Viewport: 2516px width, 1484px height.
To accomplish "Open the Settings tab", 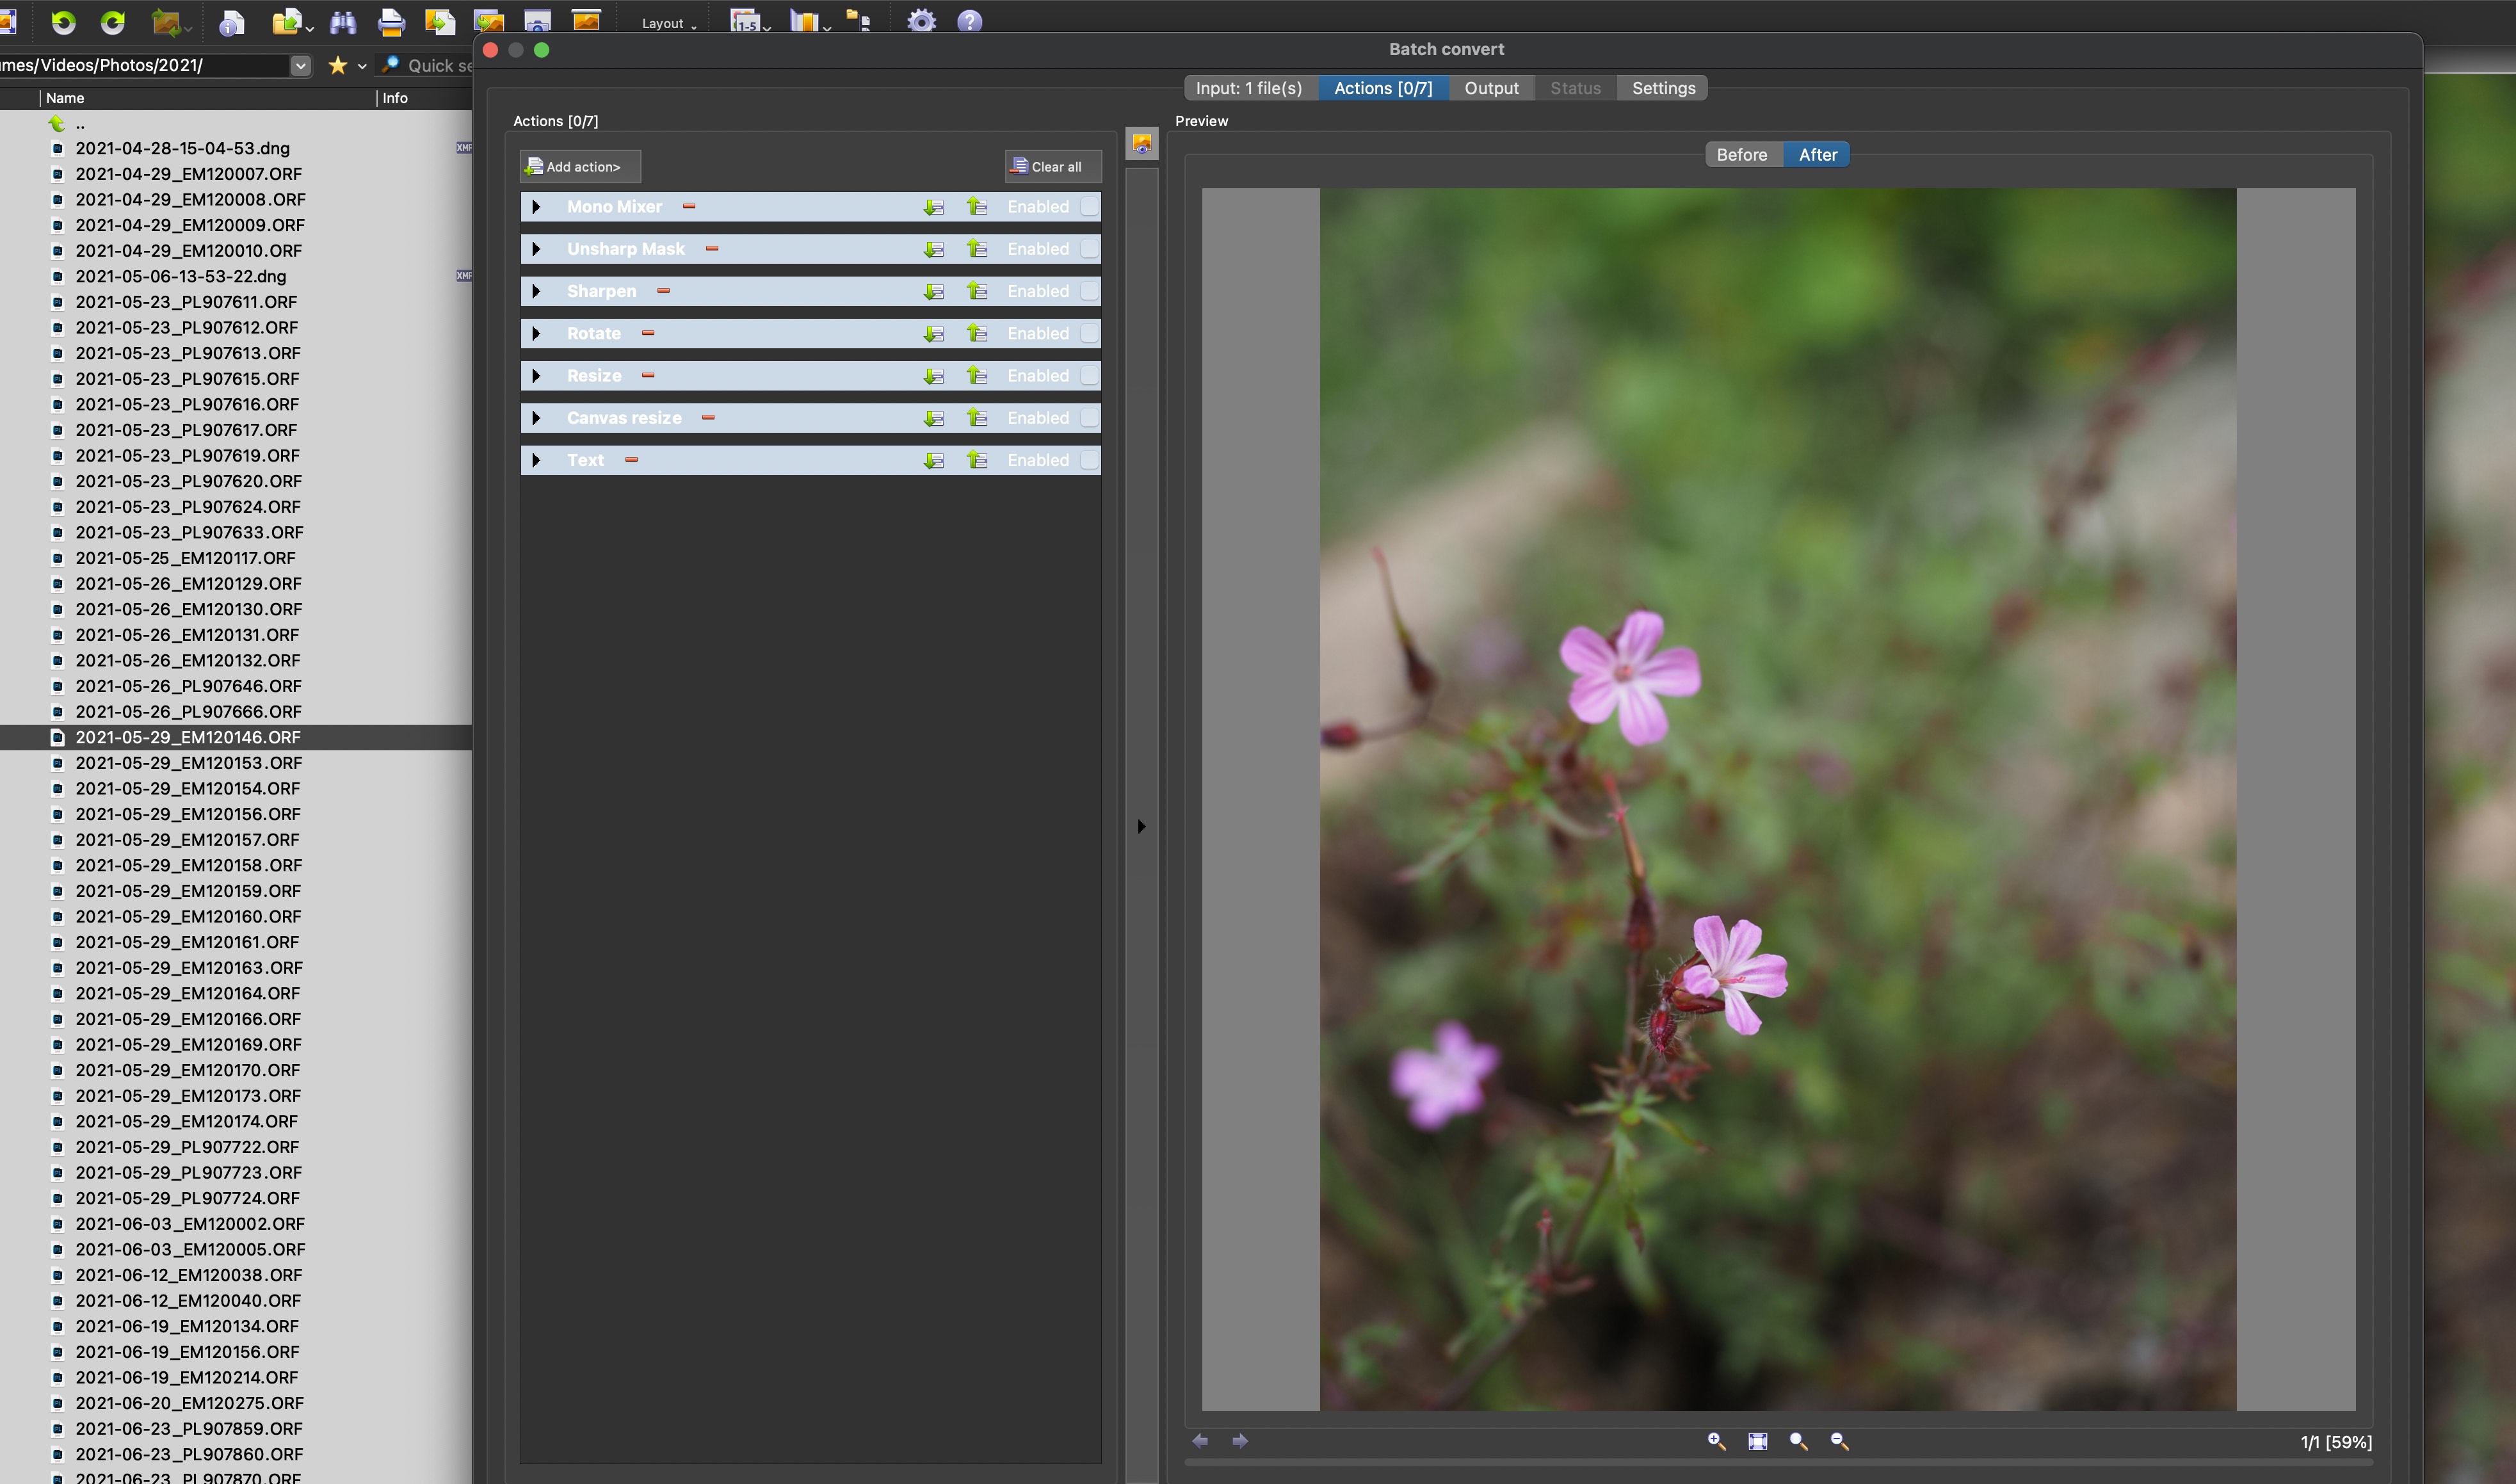I will 1663,88.
